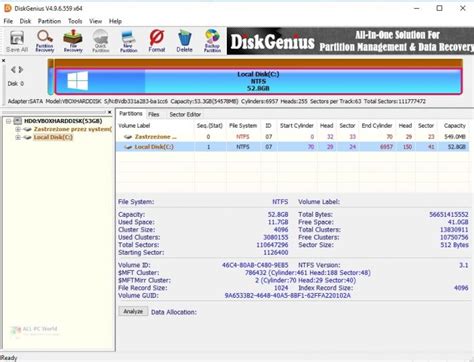Viewport: 474px width, 362px height.
Task: Open the Partition menu
Action: (49, 21)
